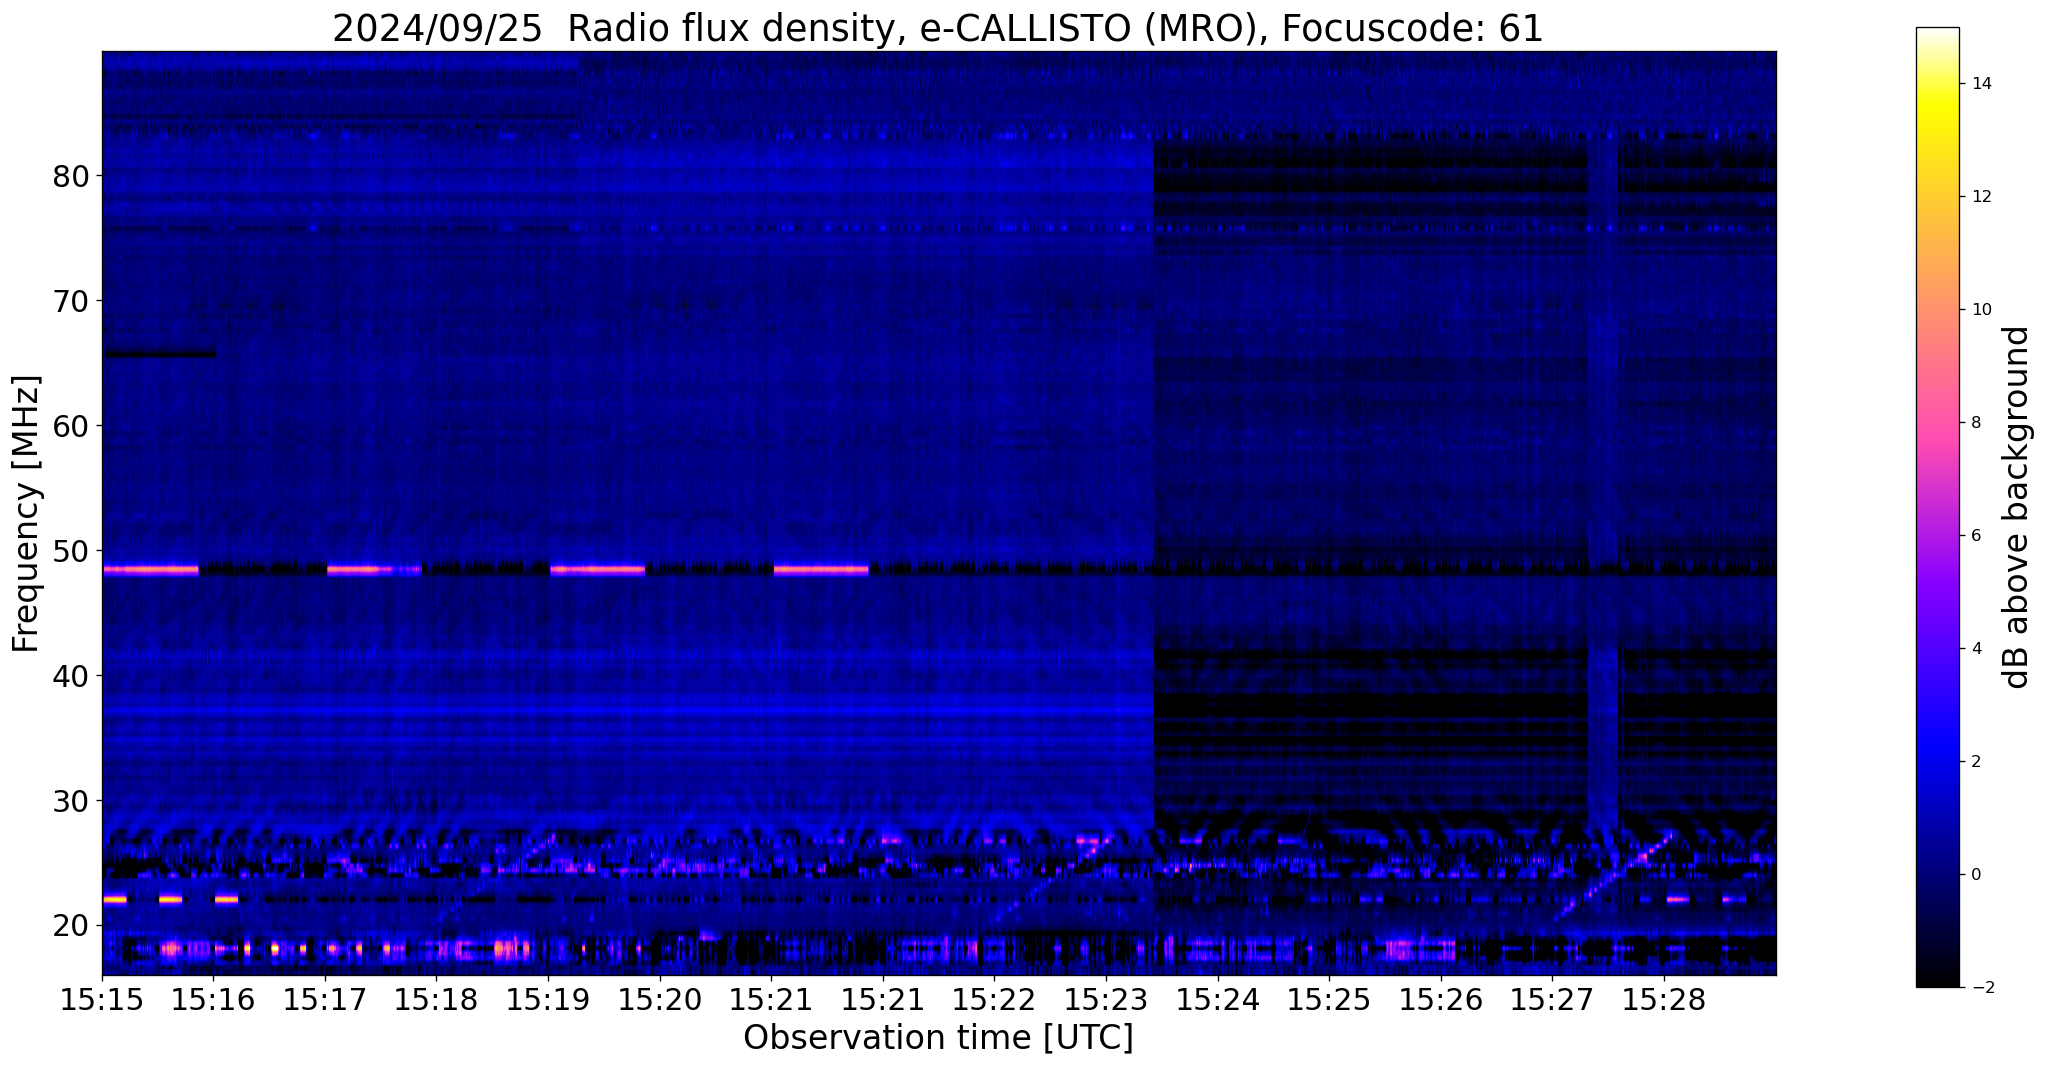Select the 'Observation time [UTC]' axis label

point(938,1038)
